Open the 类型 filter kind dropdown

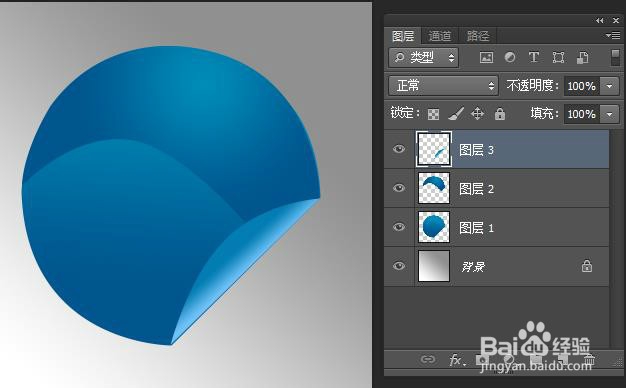point(424,58)
